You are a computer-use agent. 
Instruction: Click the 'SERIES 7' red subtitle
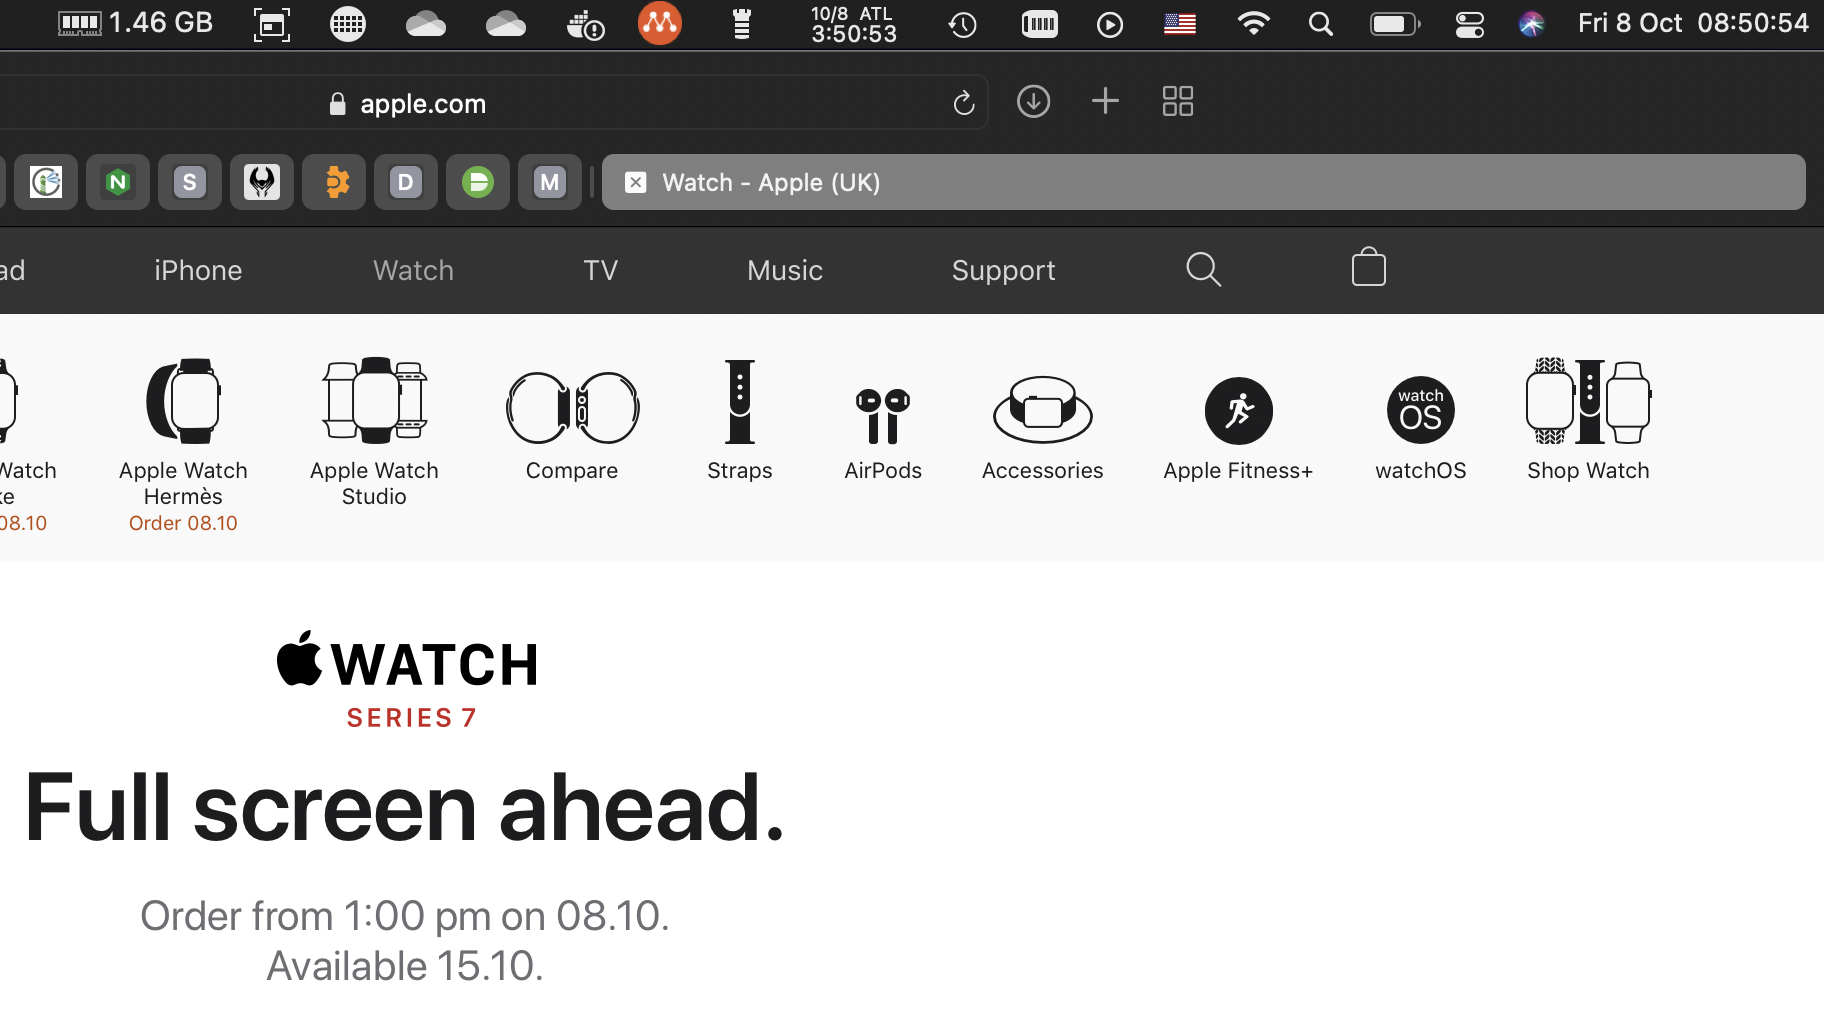coord(412,718)
